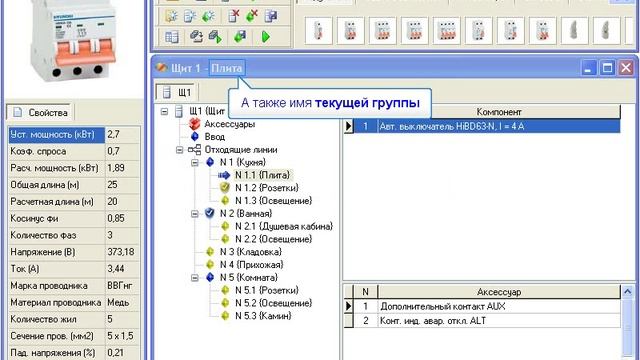Screen dimensions: 640x360
Task: Click the blue Ввод diamond icon
Action: 195,136
